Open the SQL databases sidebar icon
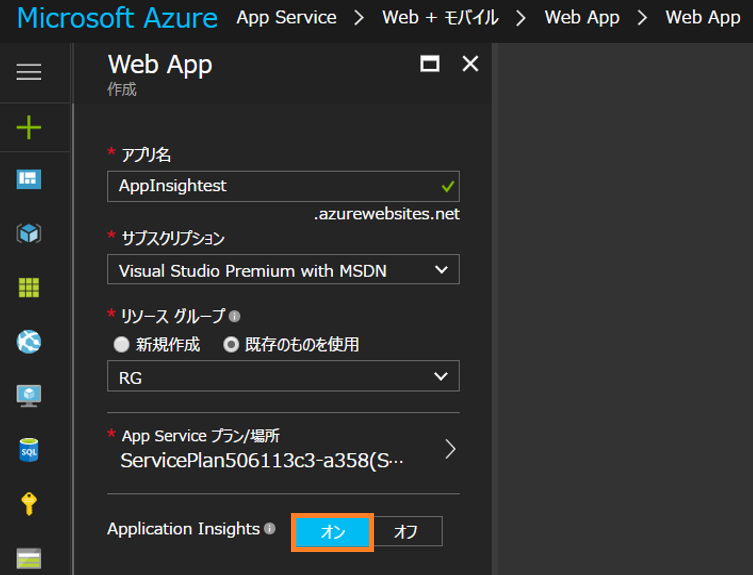 pos(29,450)
